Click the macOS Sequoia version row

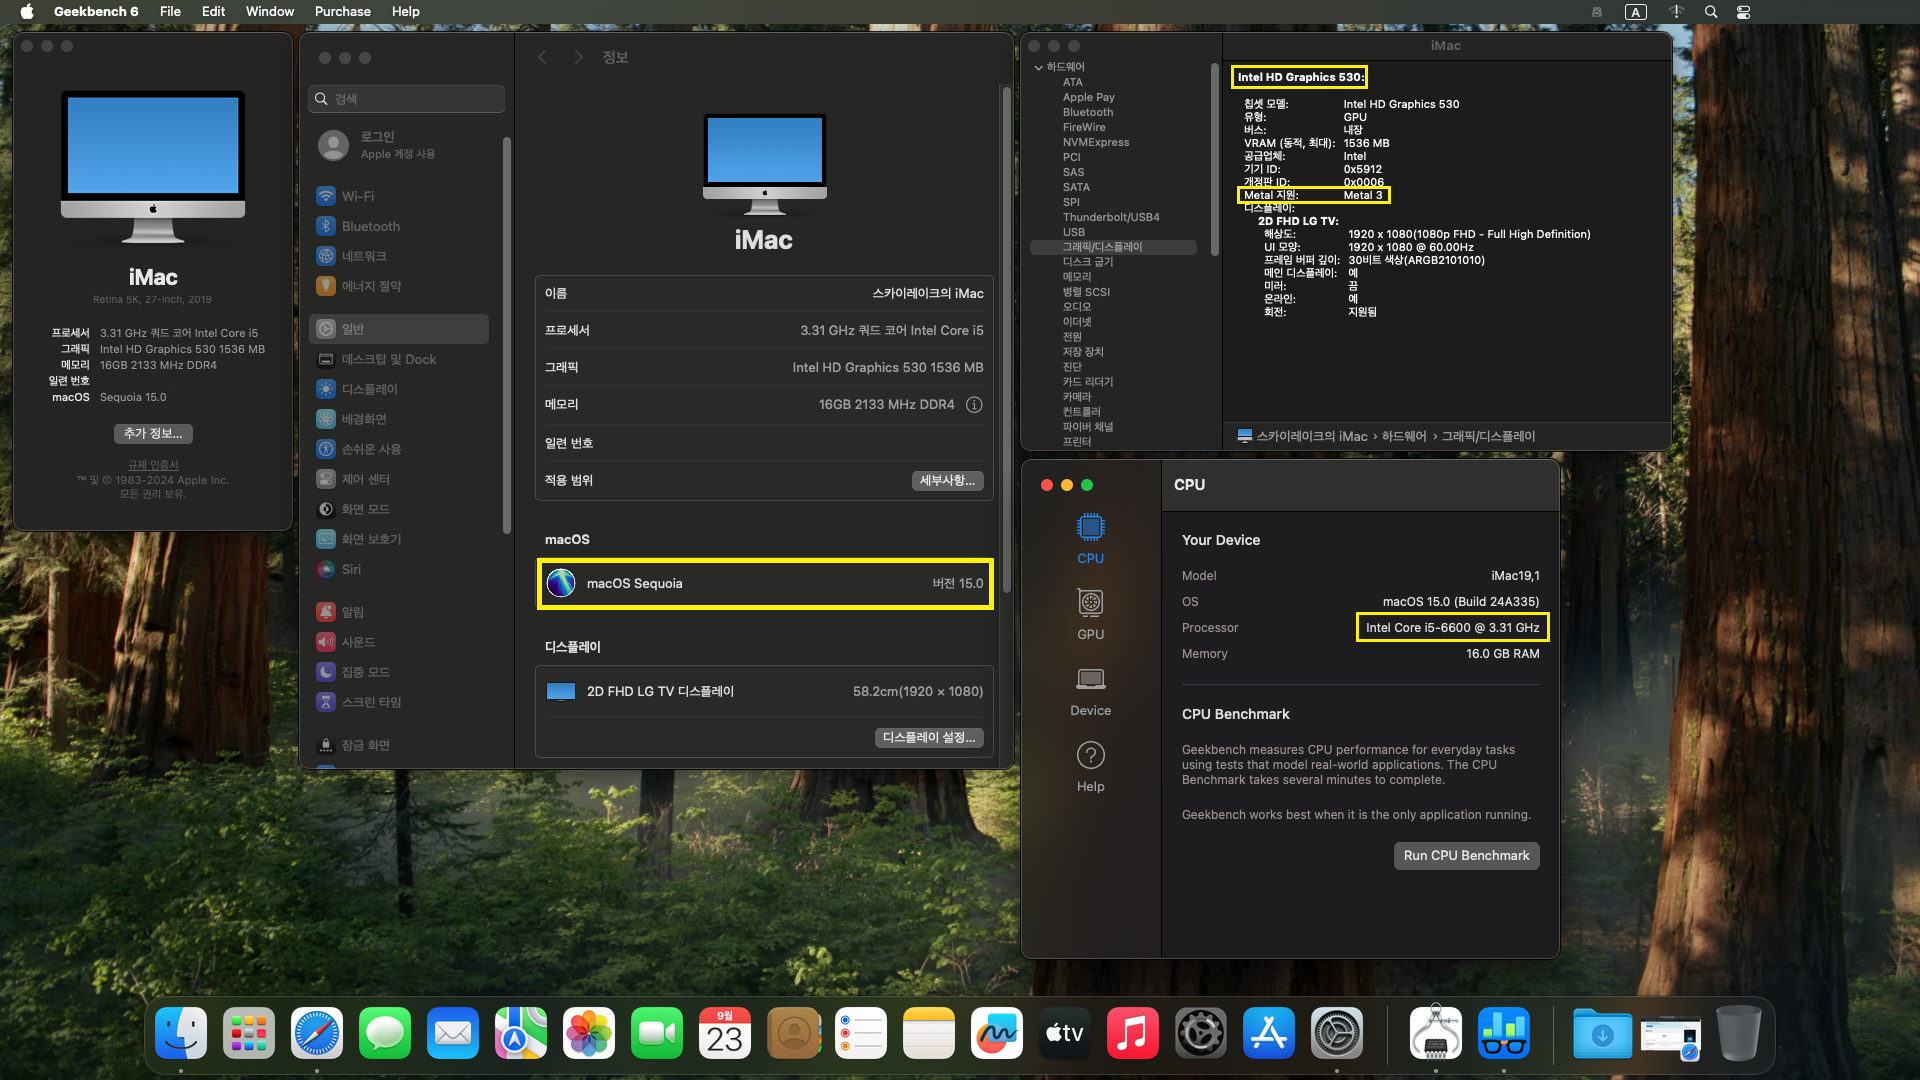765,583
